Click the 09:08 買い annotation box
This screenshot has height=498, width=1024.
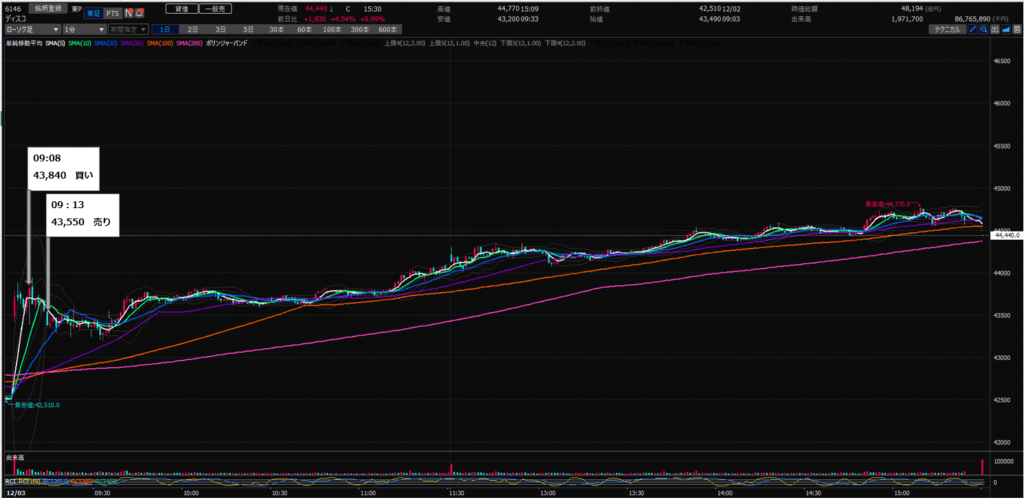pos(65,165)
